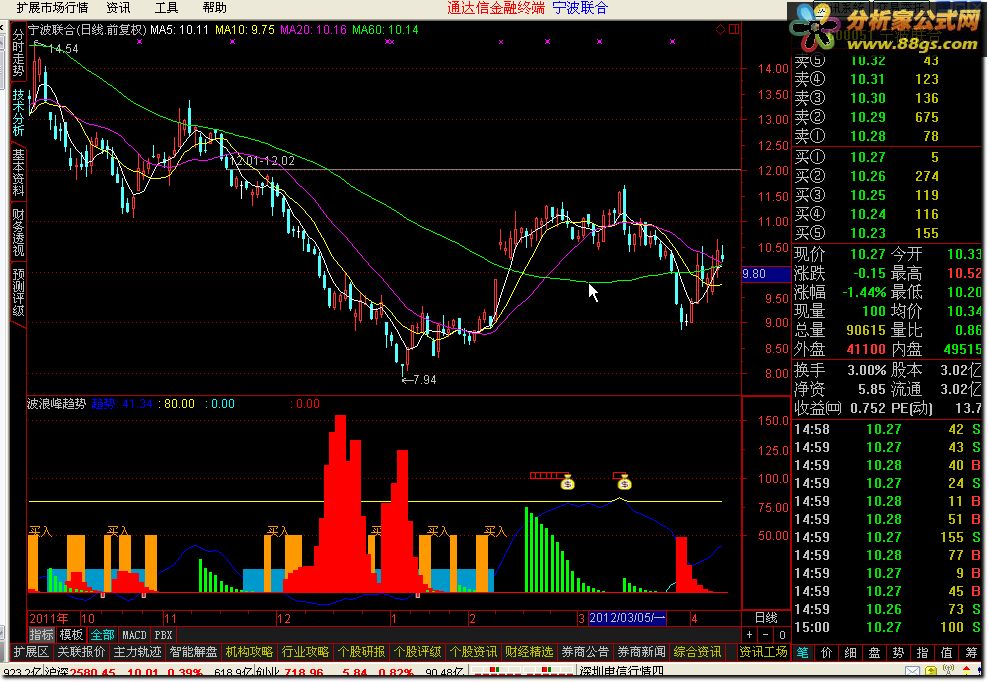Click the 买② 10.26 bid row
Screen dimensions: 989x682
pos(887,176)
